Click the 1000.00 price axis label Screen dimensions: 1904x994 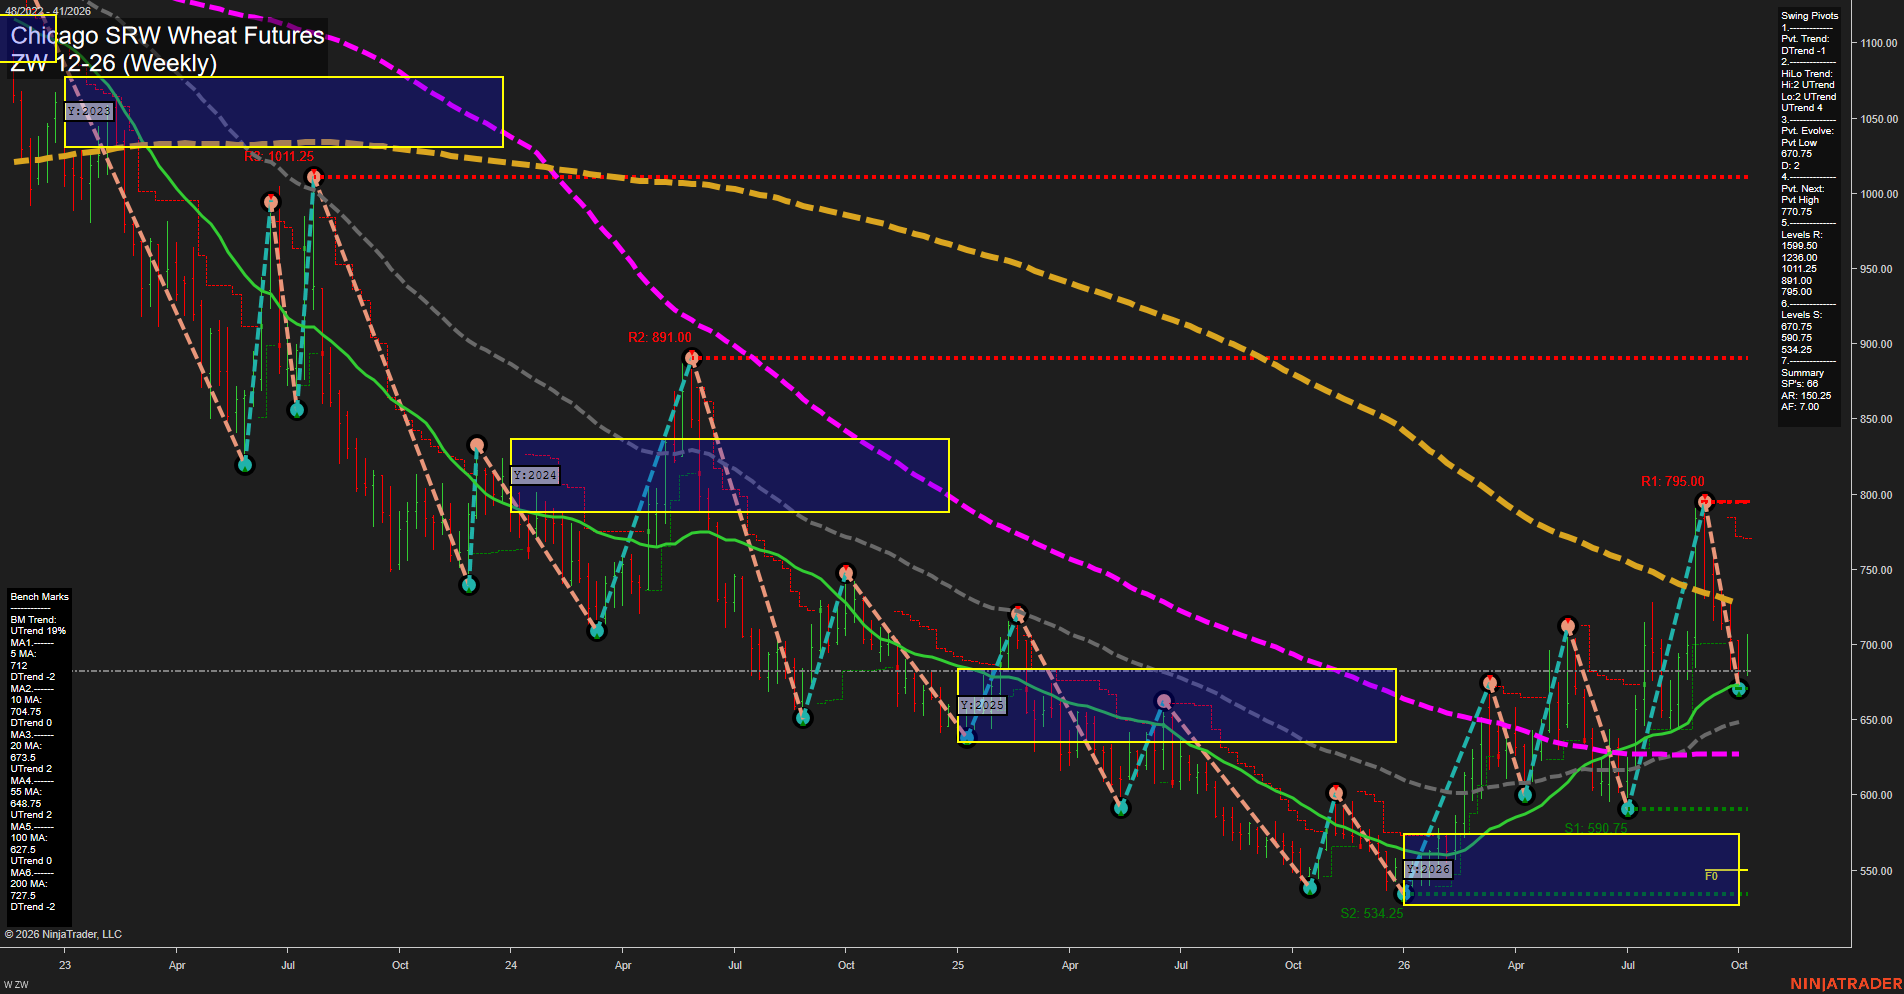tap(1879, 194)
